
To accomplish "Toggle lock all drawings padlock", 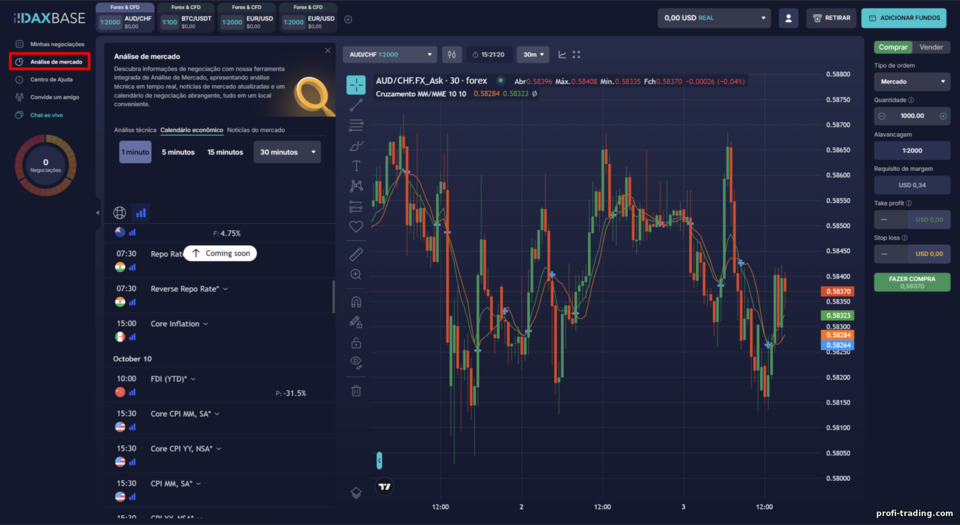I will click(356, 342).
